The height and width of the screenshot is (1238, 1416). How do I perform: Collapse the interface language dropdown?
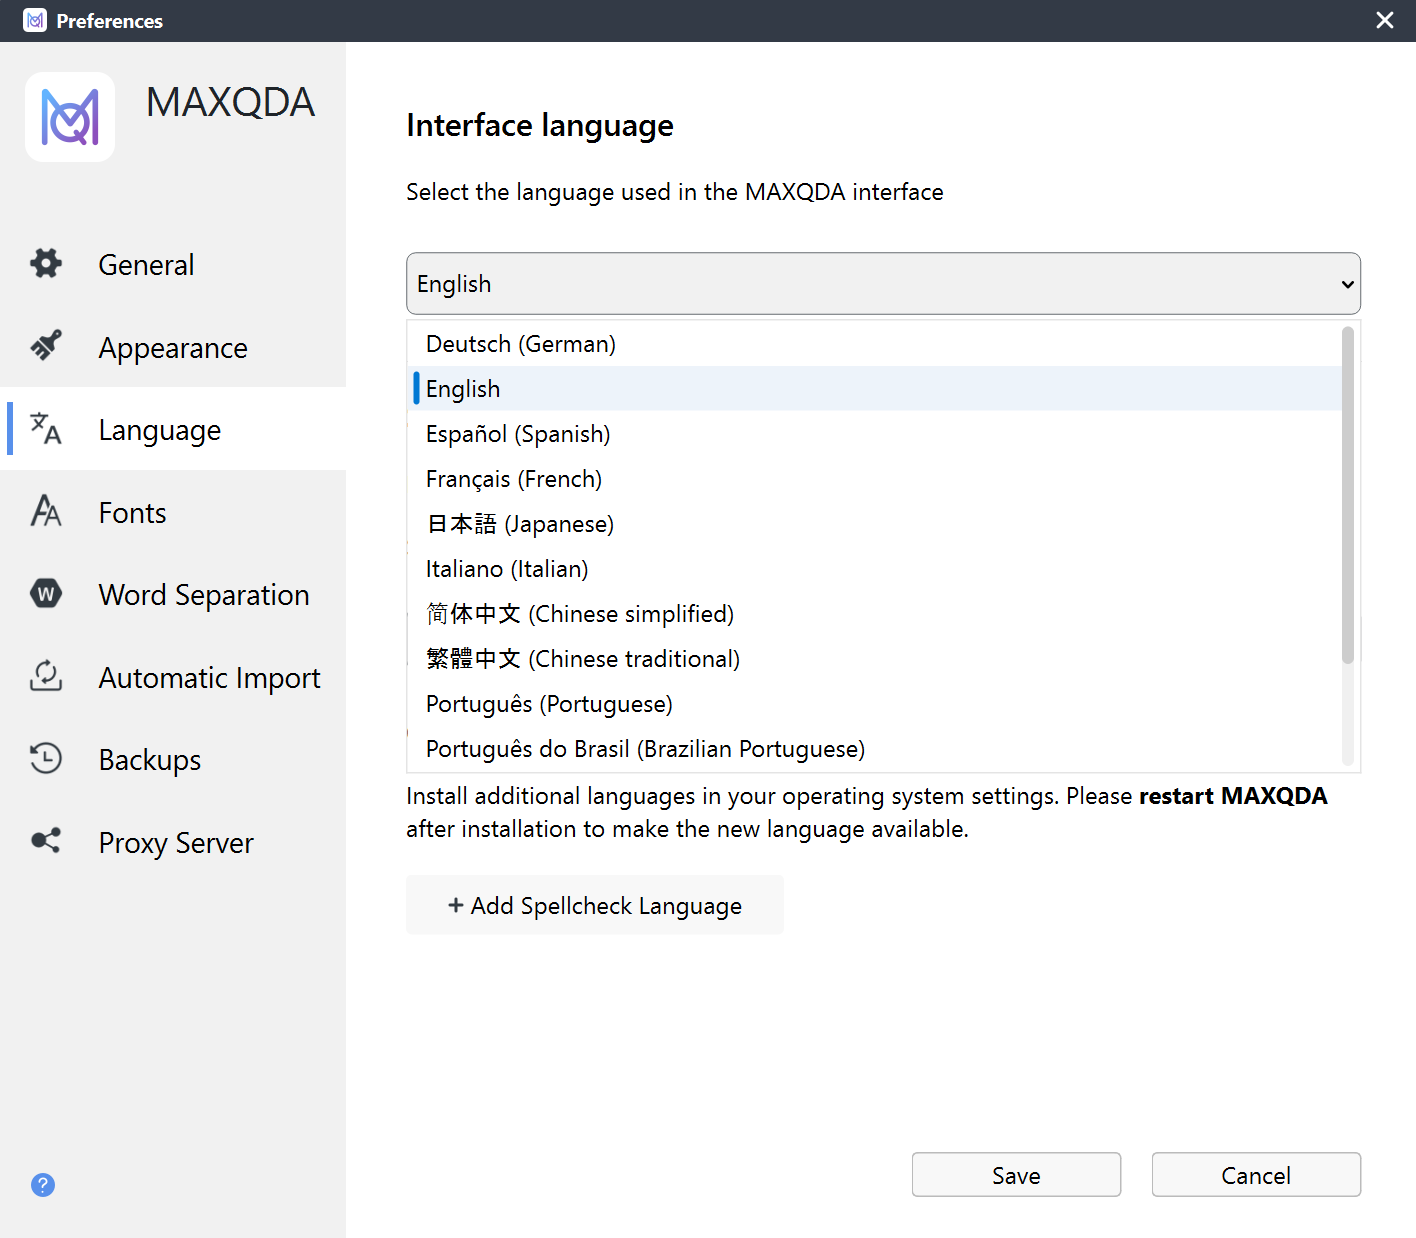click(883, 284)
